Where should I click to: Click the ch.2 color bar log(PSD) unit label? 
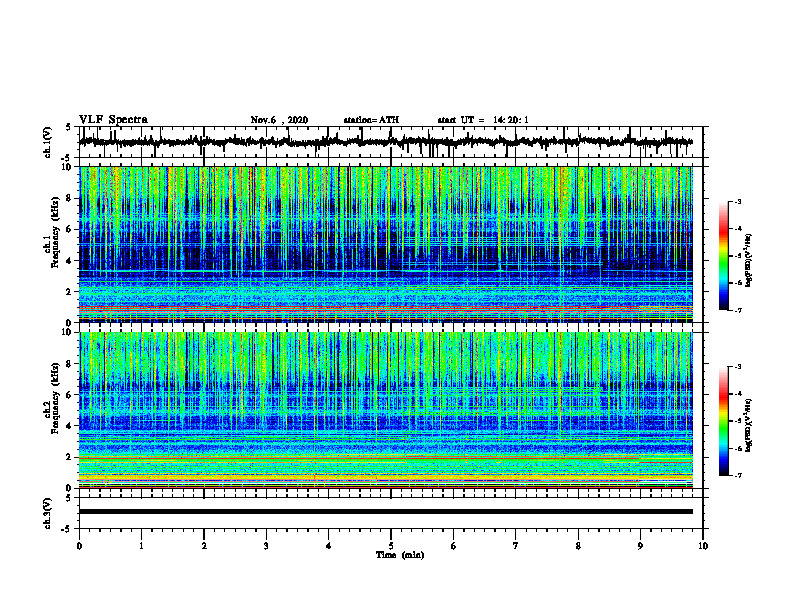coord(749,426)
